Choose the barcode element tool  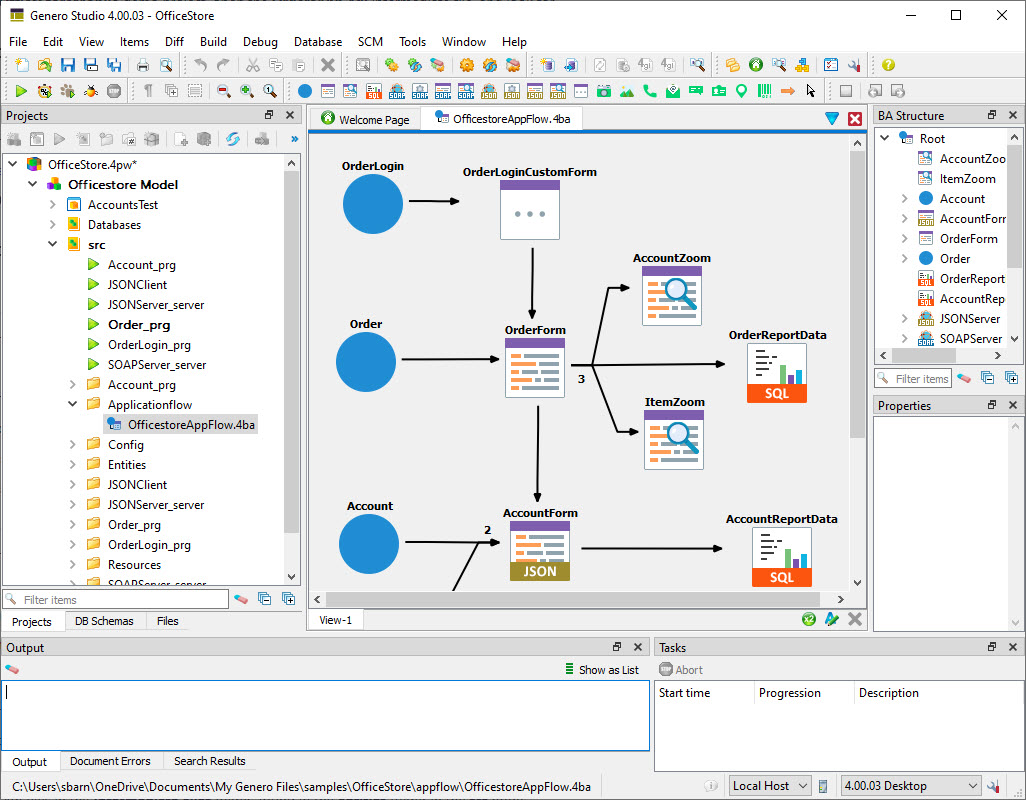point(764,92)
